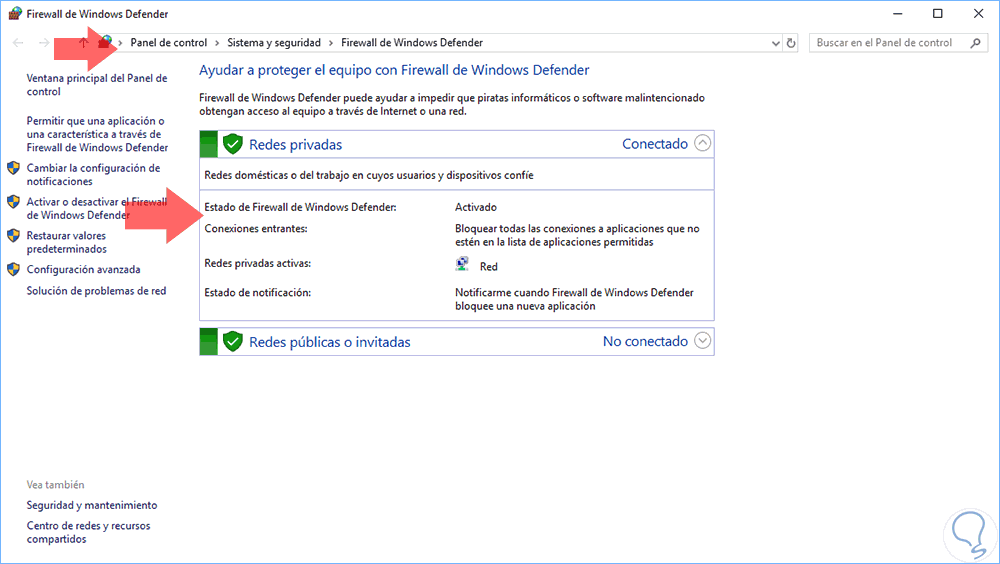Collapse the Redes privadas section
Image resolution: width=1000 pixels, height=564 pixels.
click(x=702, y=143)
